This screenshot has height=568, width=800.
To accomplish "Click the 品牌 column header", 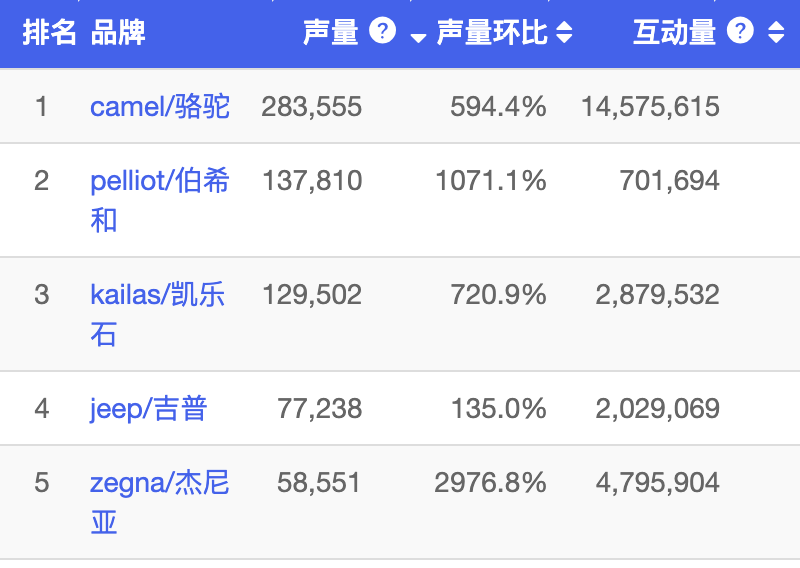I will (x=118, y=33).
